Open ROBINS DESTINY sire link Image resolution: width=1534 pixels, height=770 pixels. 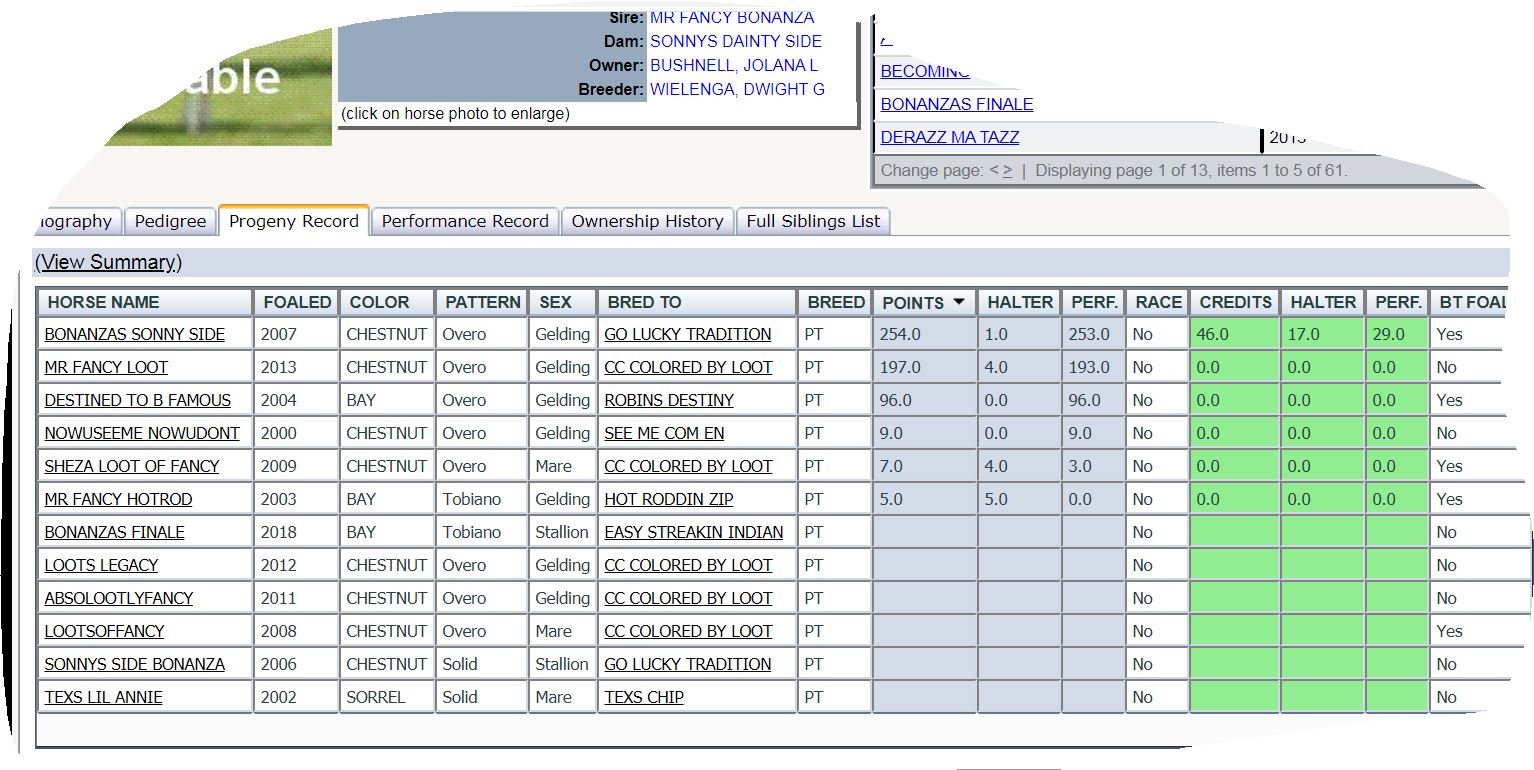tap(669, 400)
